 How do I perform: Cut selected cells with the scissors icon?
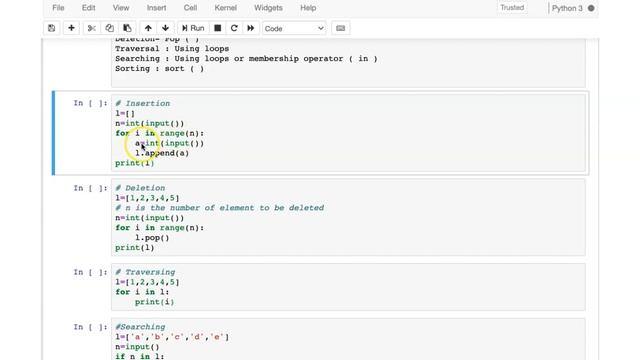coord(91,28)
